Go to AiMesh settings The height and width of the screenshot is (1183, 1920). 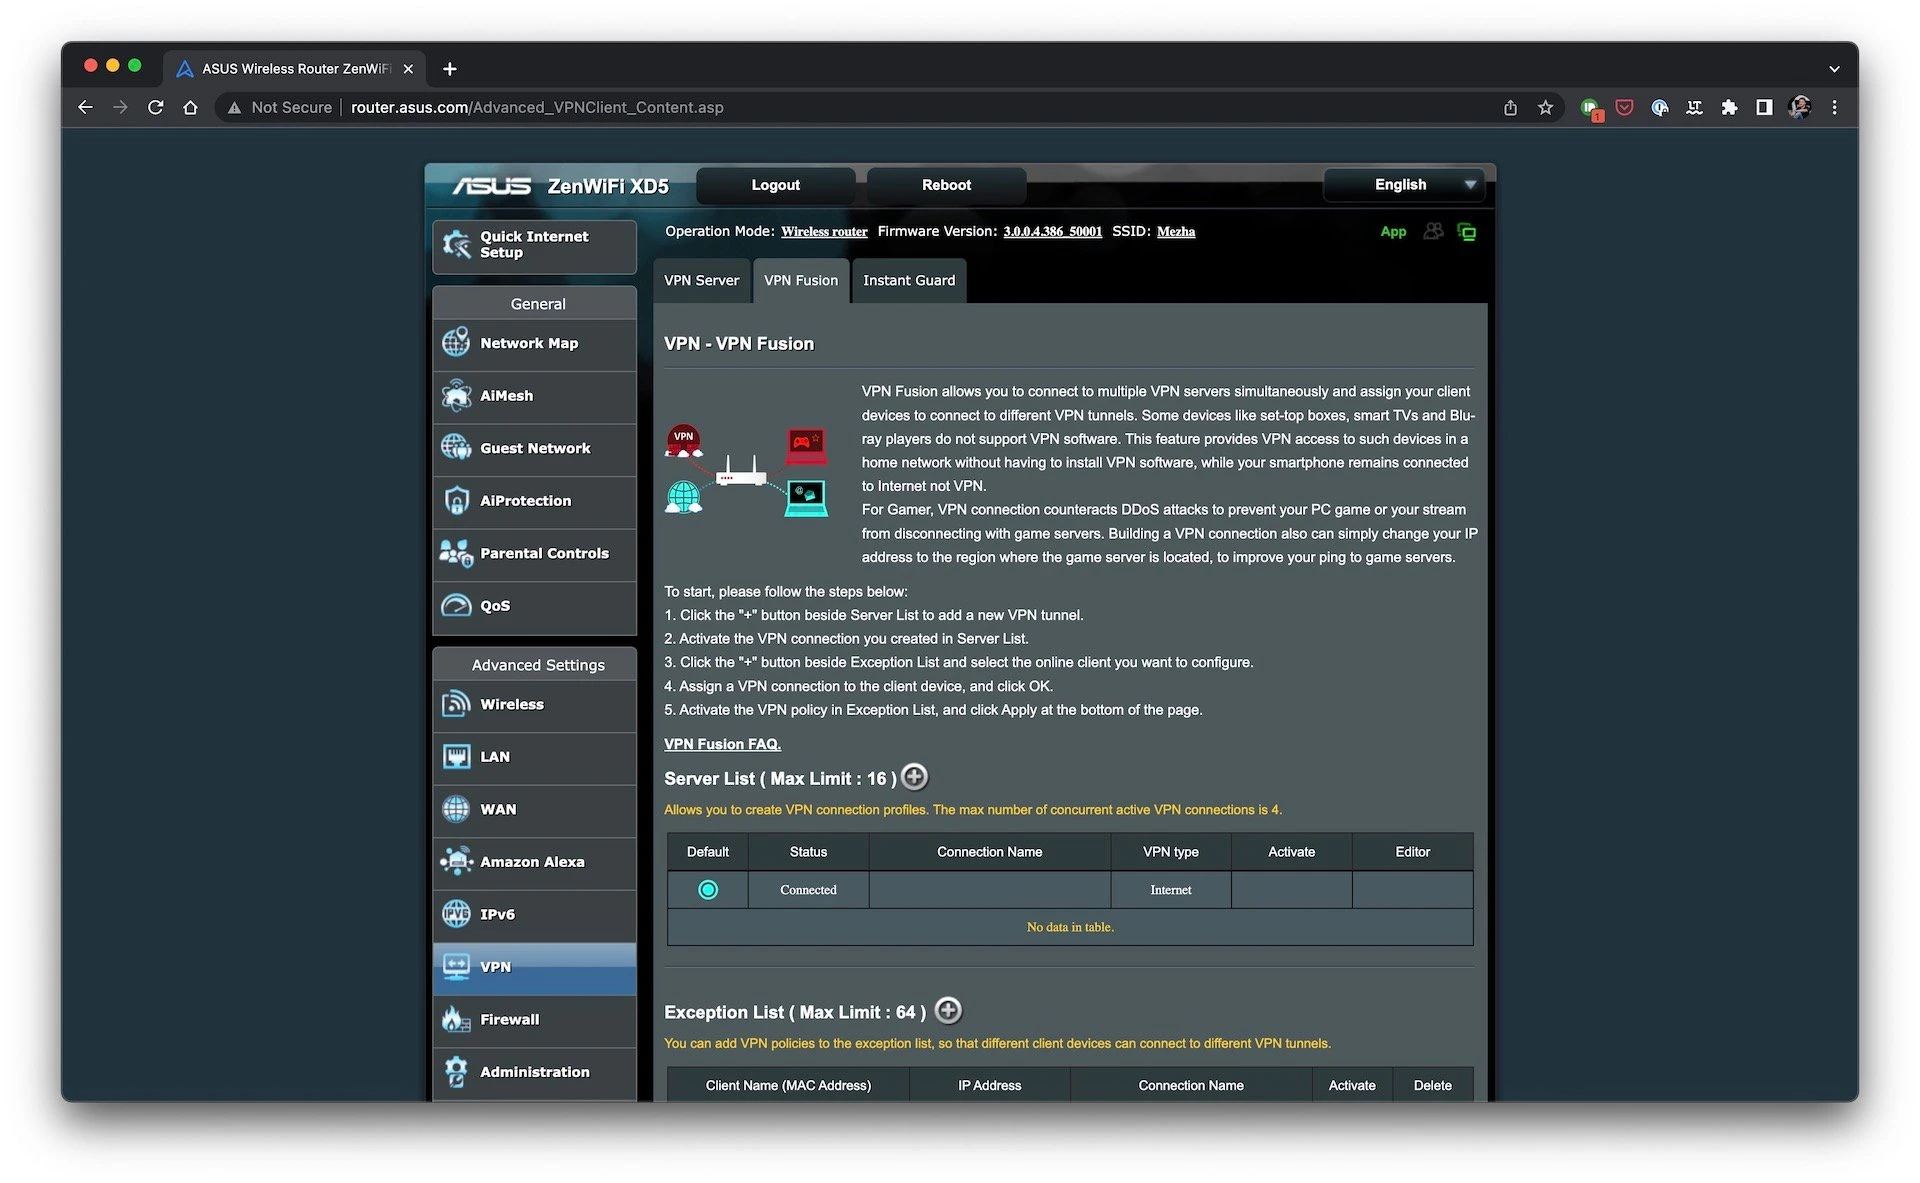pyautogui.click(x=534, y=396)
